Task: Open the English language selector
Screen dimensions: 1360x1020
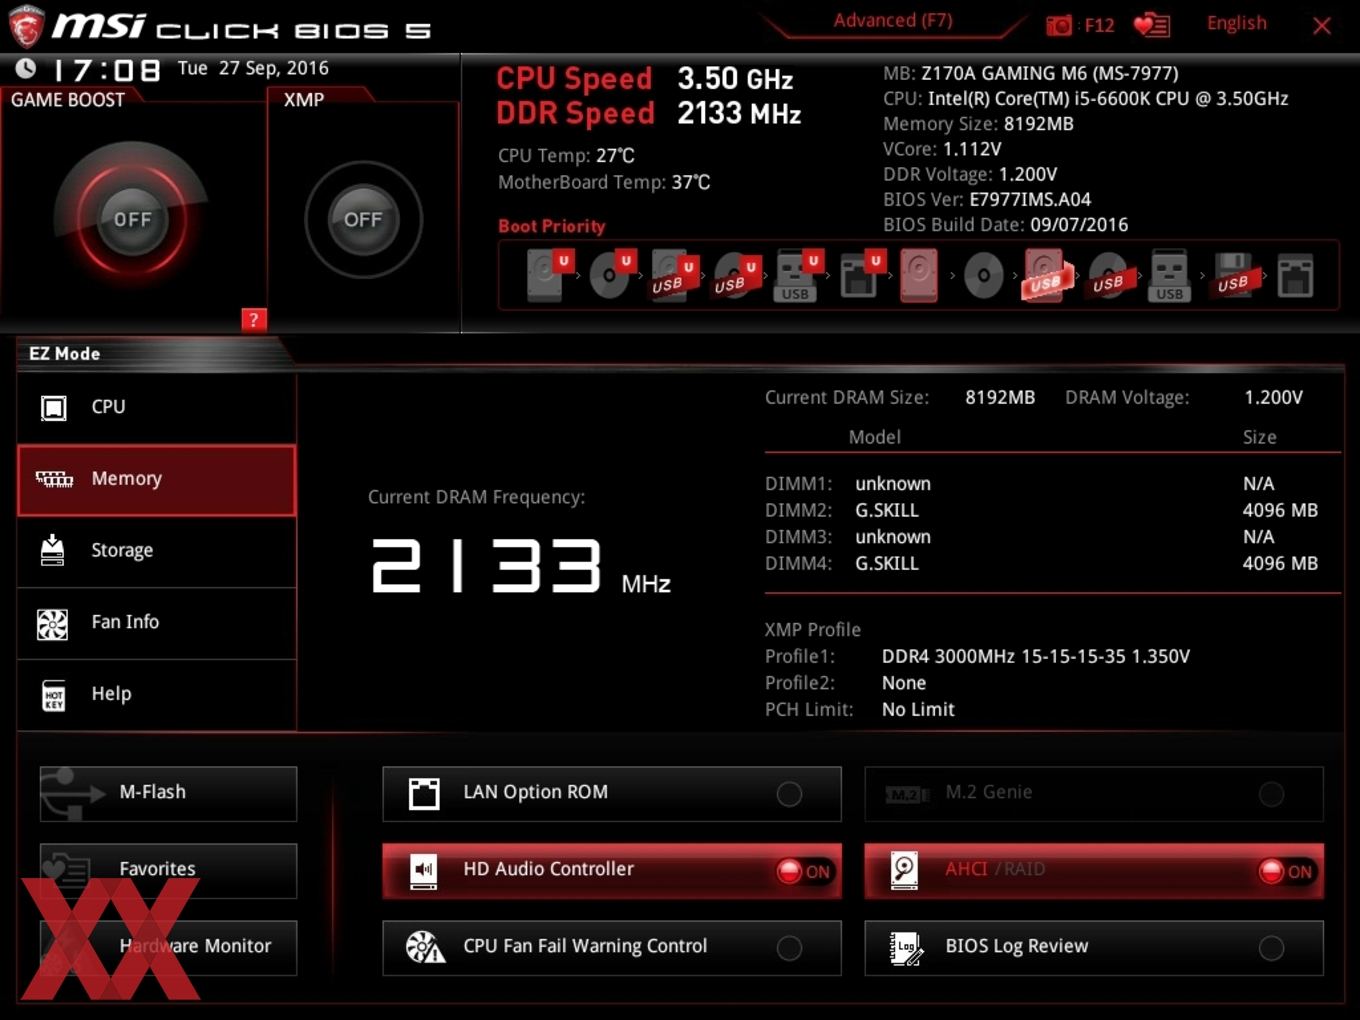Action: point(1236,23)
